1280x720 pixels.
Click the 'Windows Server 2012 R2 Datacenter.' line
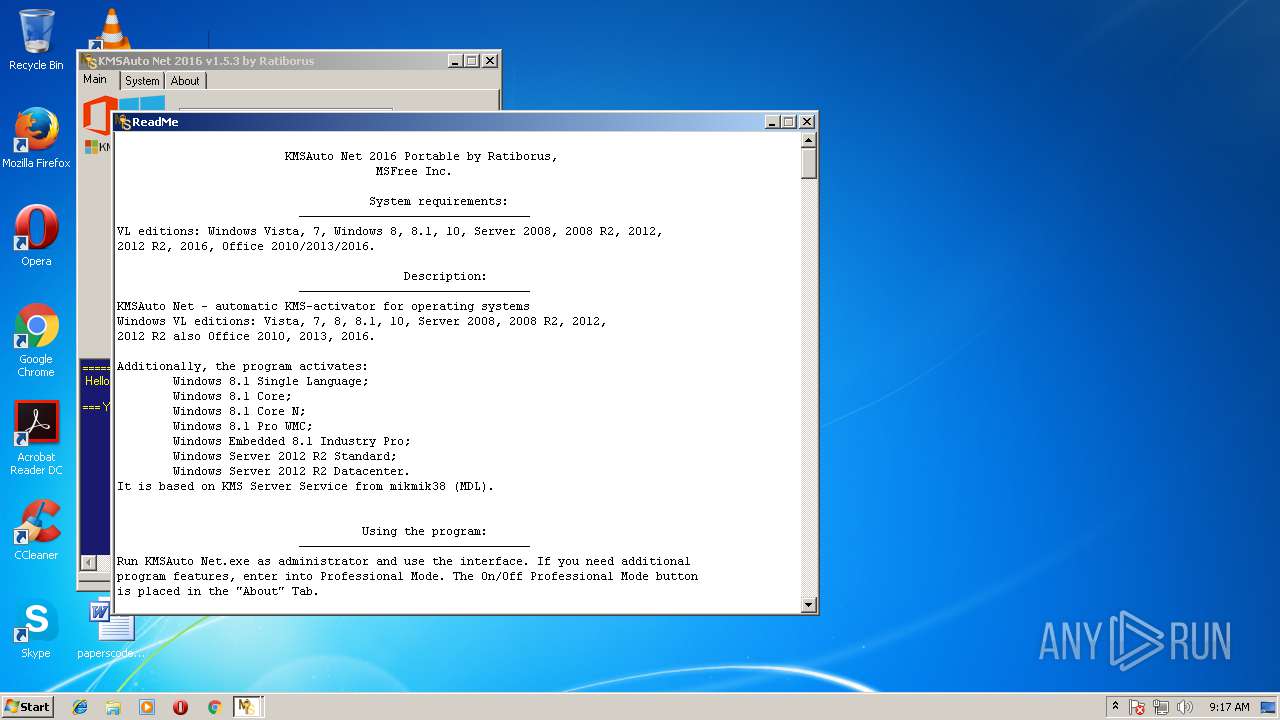click(x=291, y=472)
